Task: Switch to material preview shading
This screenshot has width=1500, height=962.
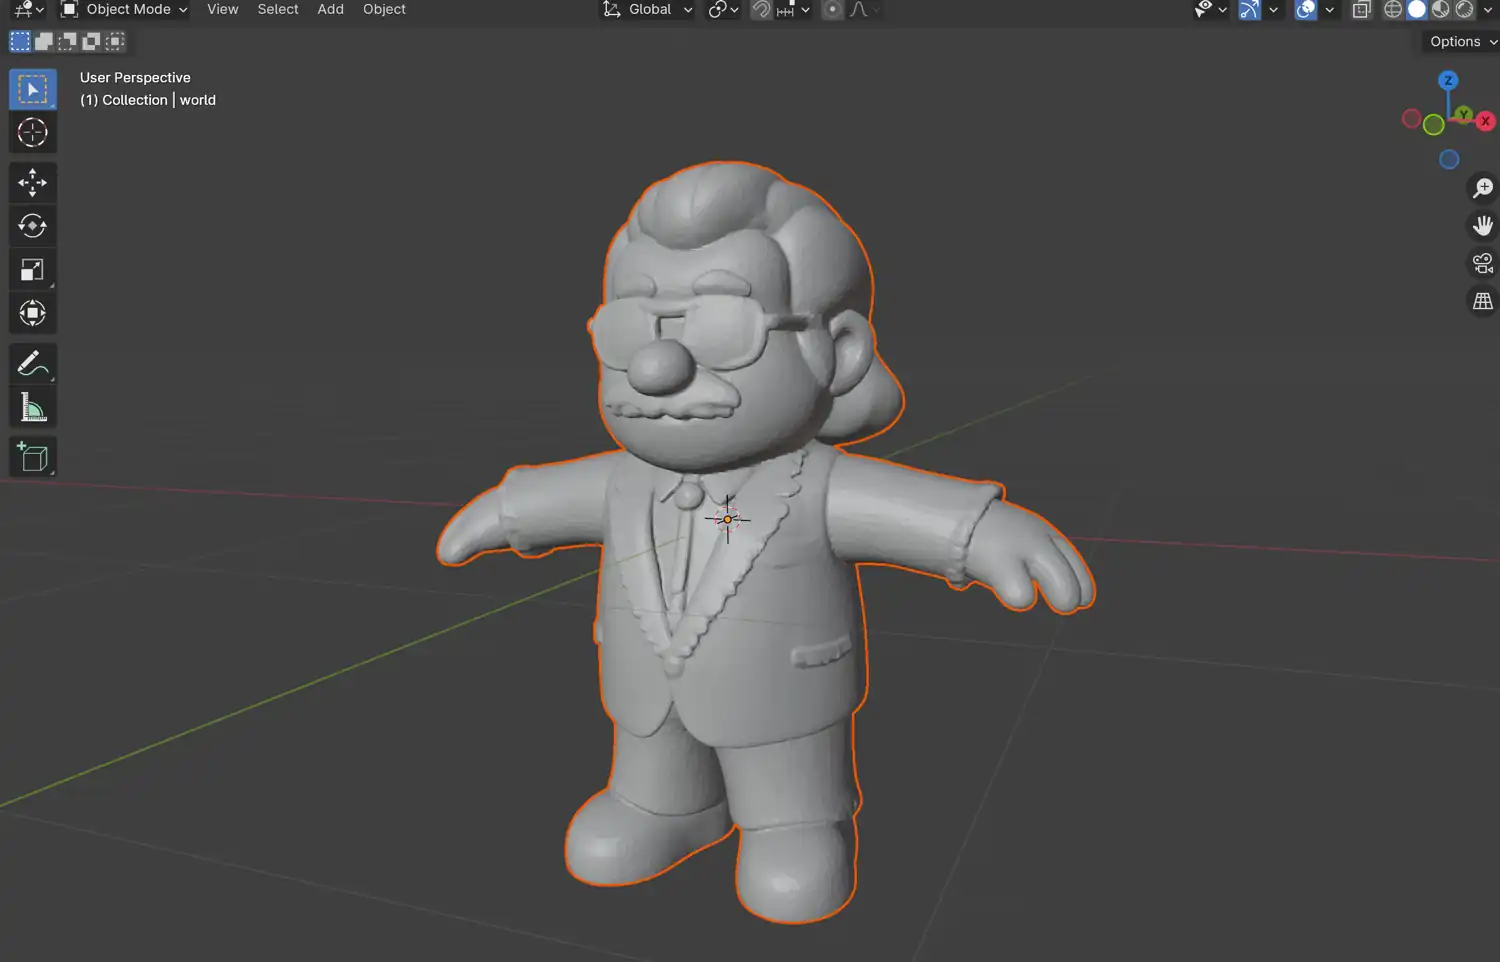Action: tap(1441, 10)
